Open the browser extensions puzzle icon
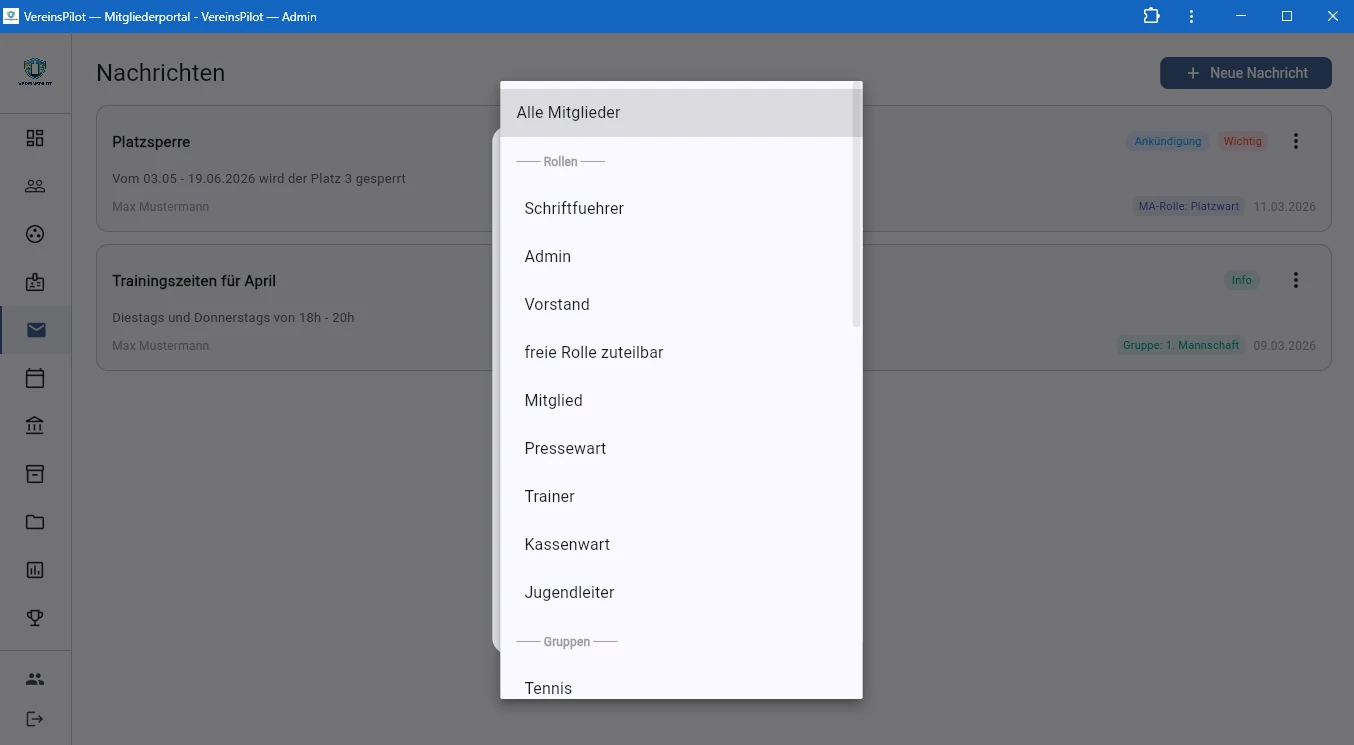The image size is (1354, 745). (1150, 16)
